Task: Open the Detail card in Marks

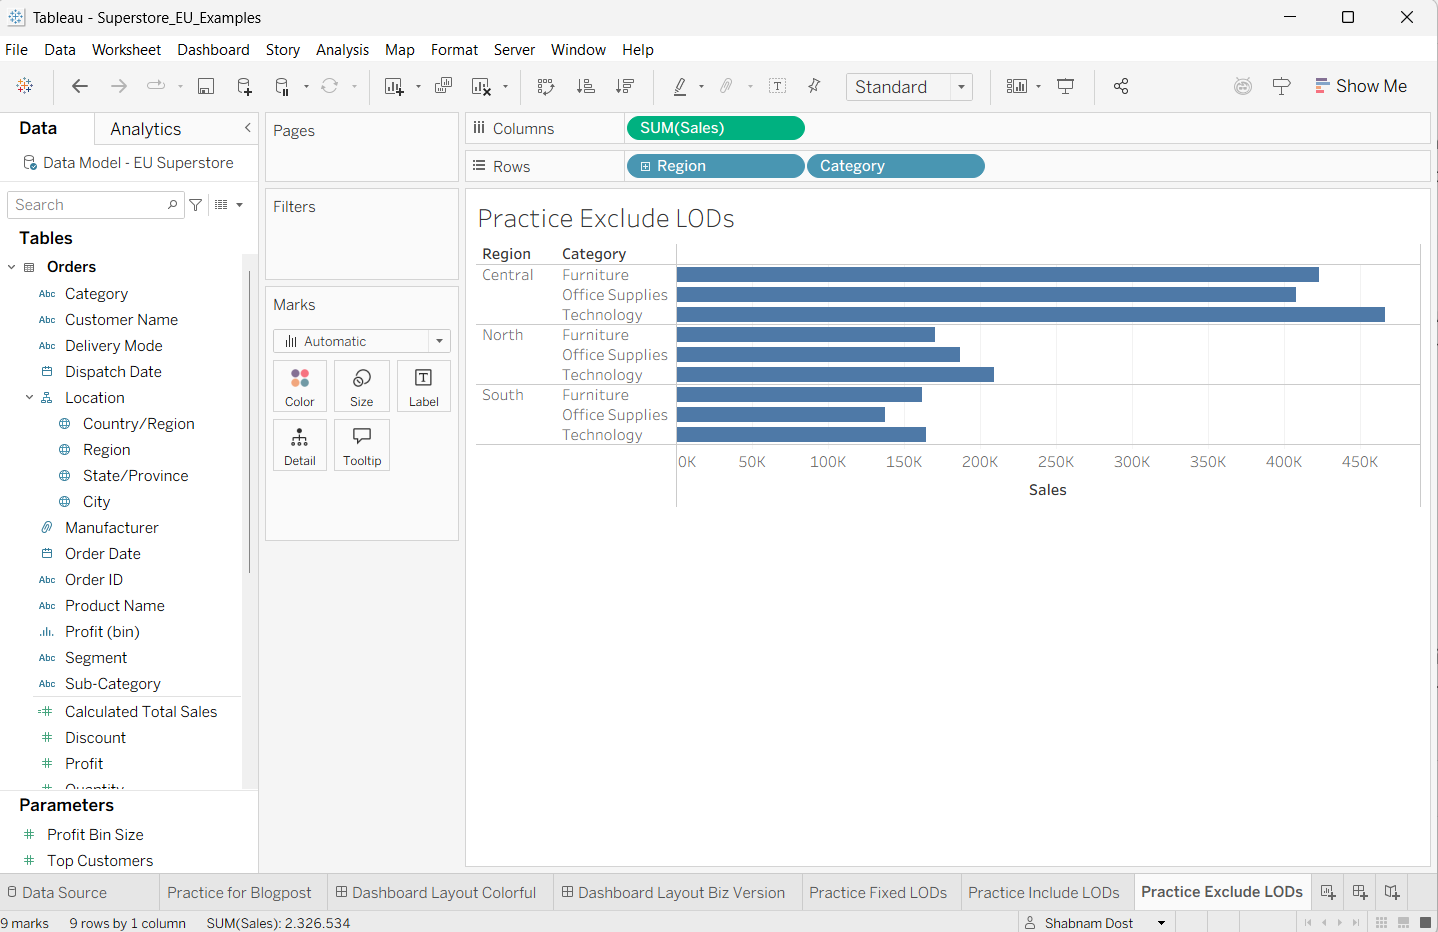Action: click(x=300, y=445)
